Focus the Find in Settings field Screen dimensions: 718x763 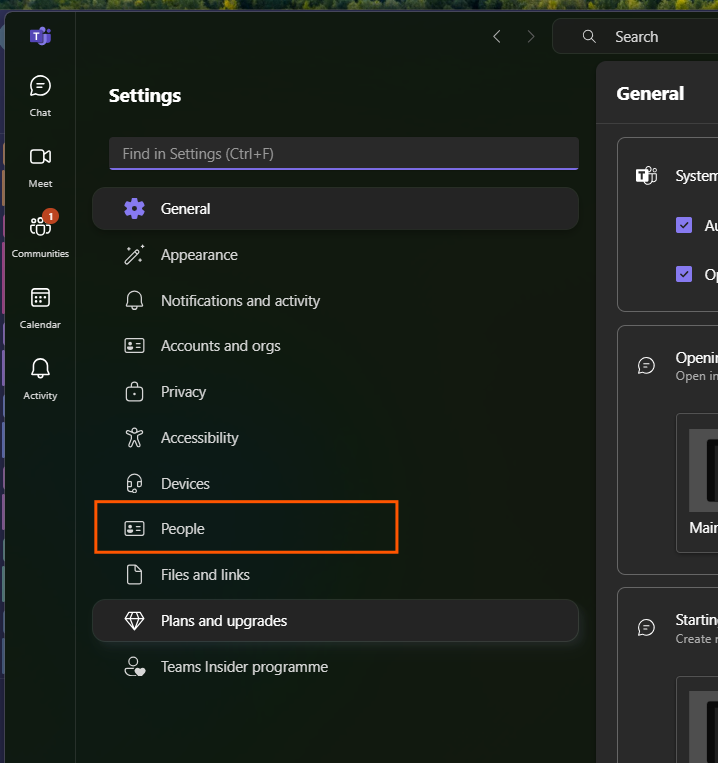pyautogui.click(x=344, y=154)
